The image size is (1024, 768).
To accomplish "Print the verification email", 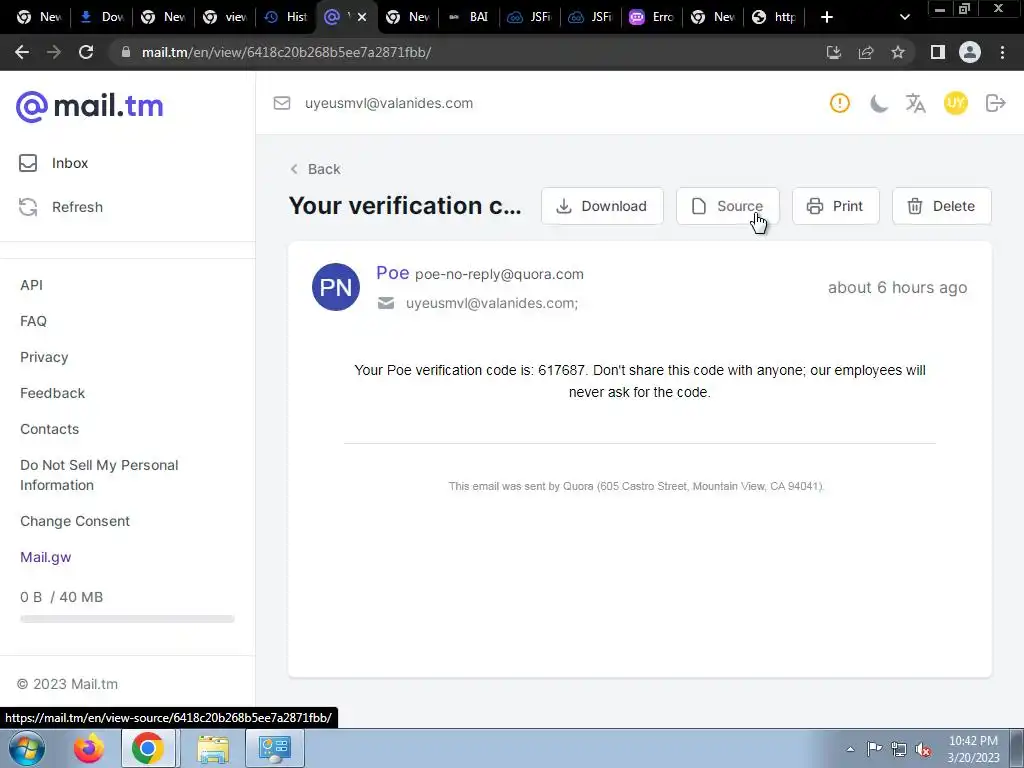I will (x=835, y=206).
